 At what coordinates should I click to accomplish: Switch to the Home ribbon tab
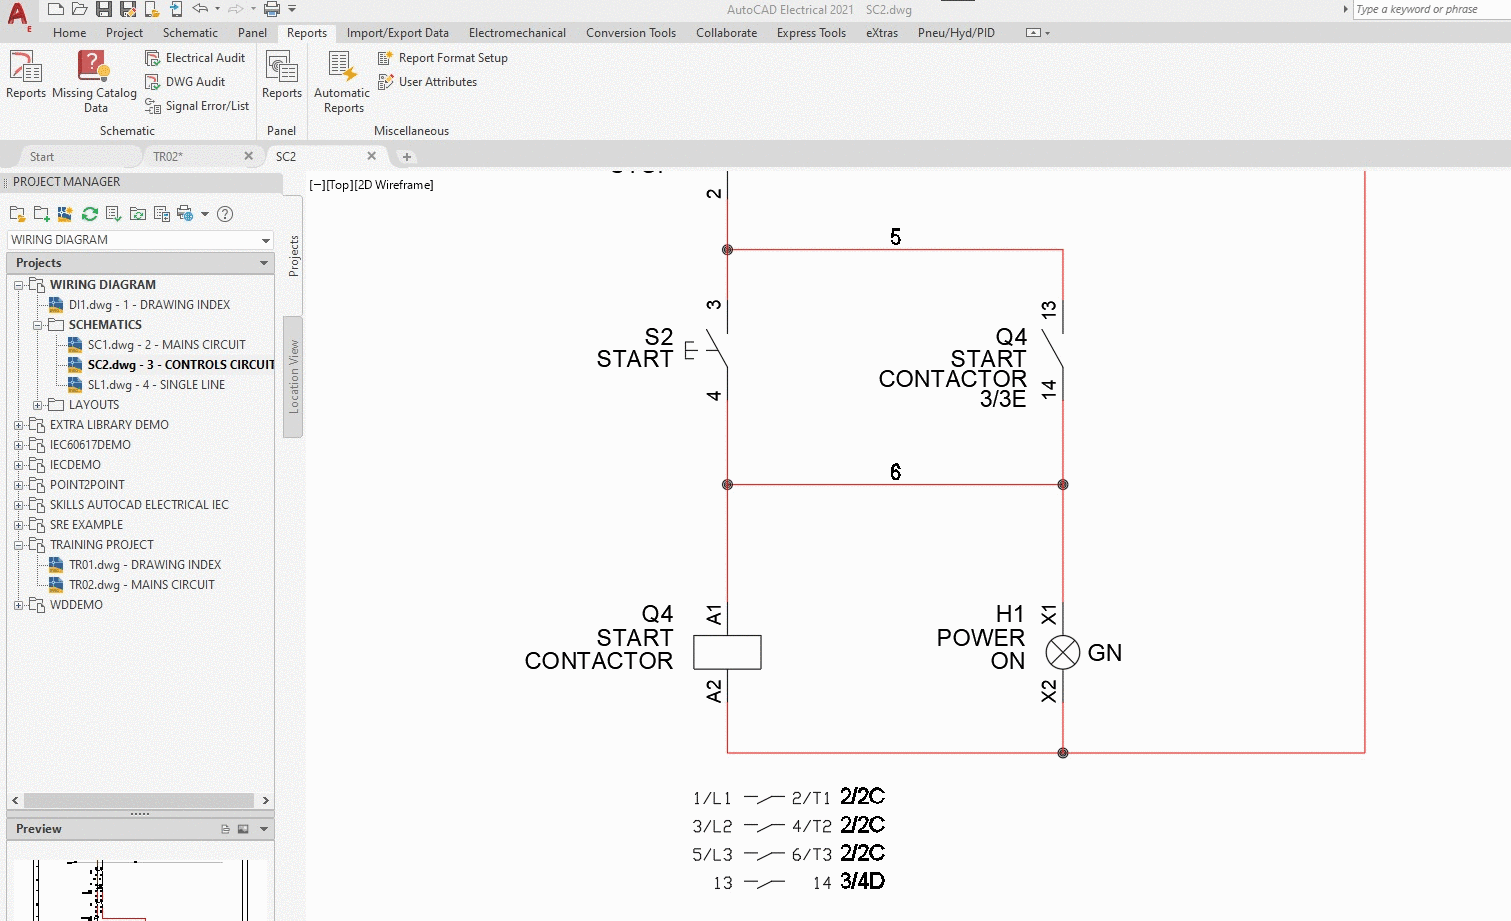point(70,33)
